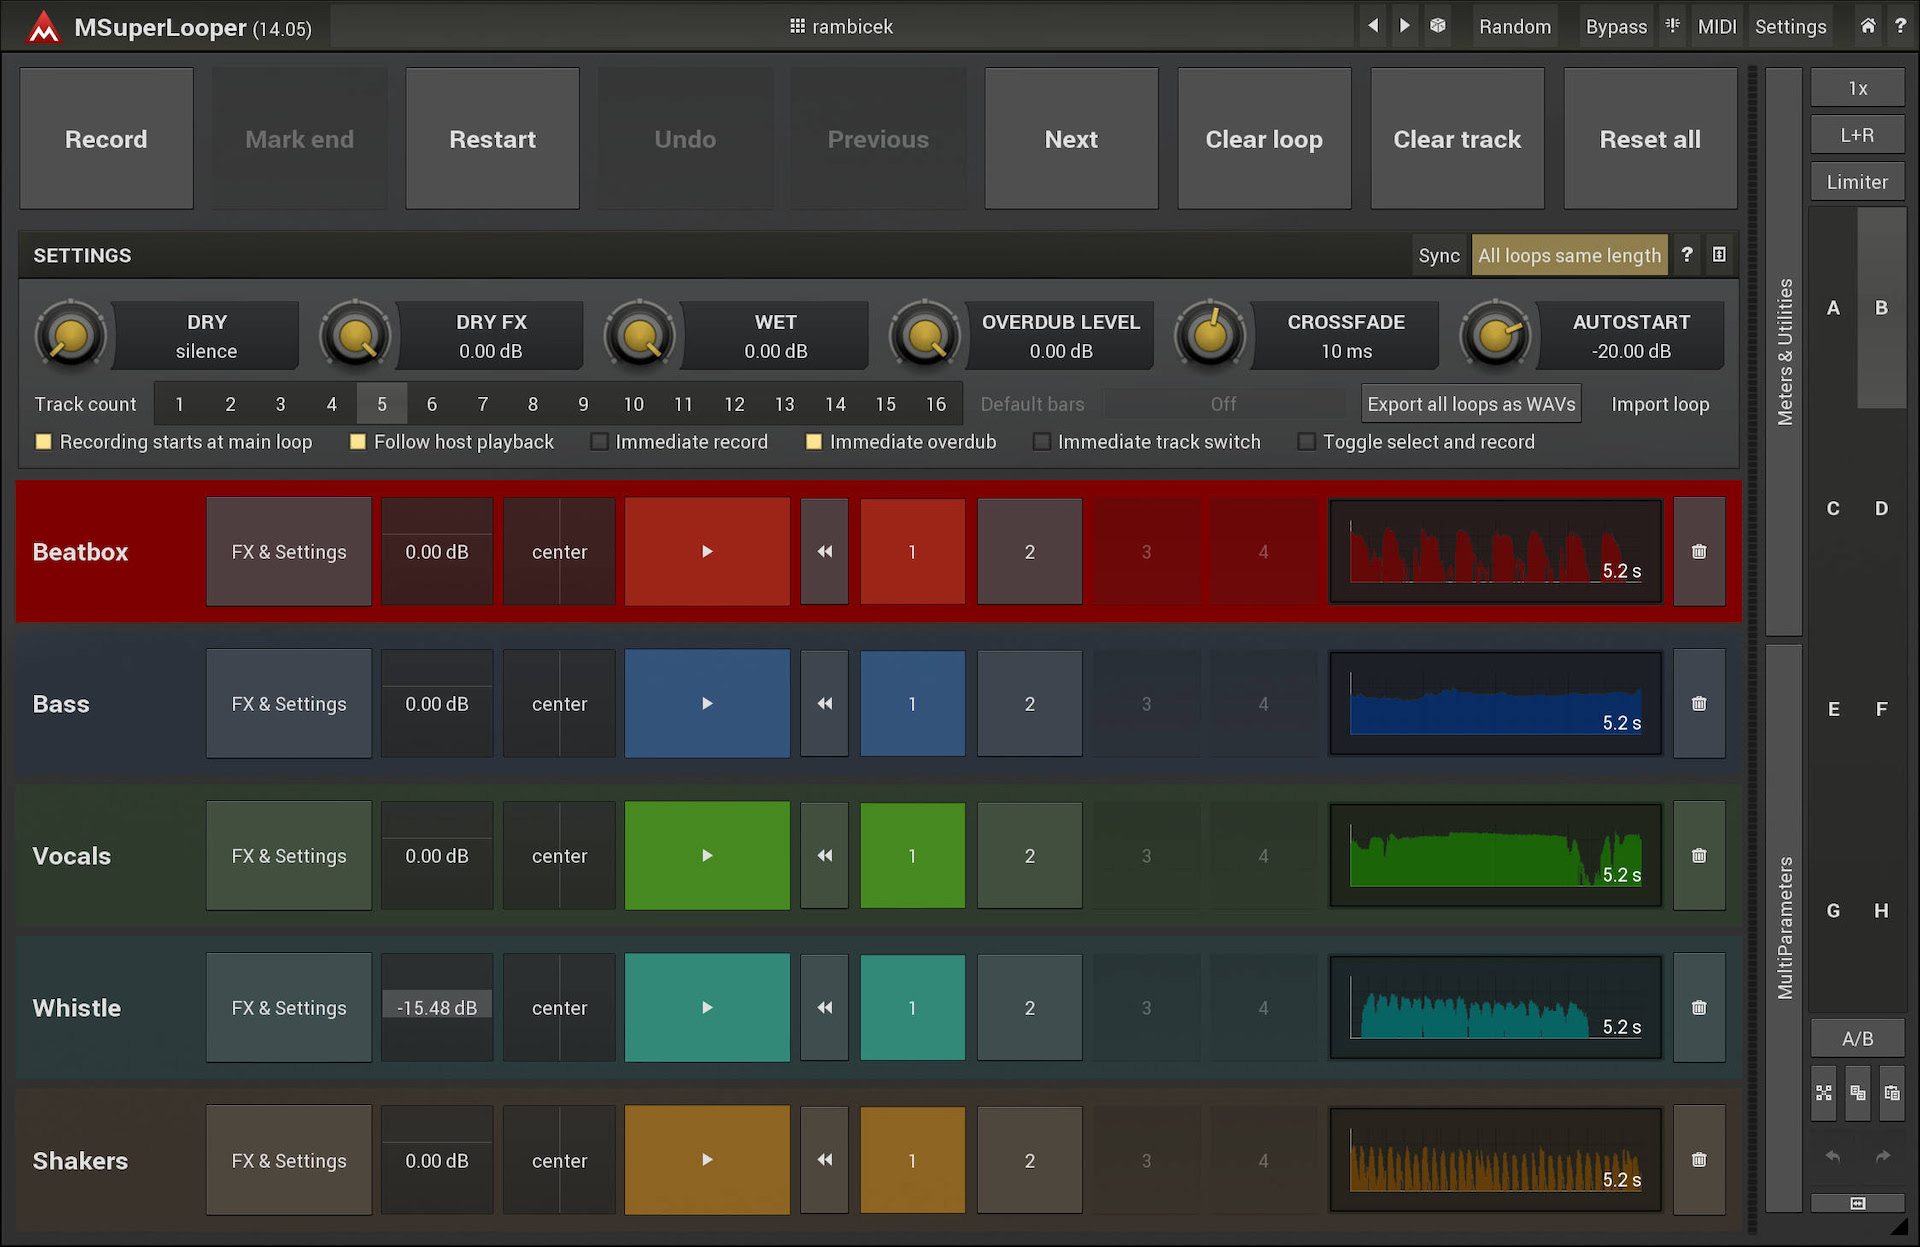Click the paste preset clipboard icon
The height and width of the screenshot is (1247, 1920).
tap(1891, 1093)
